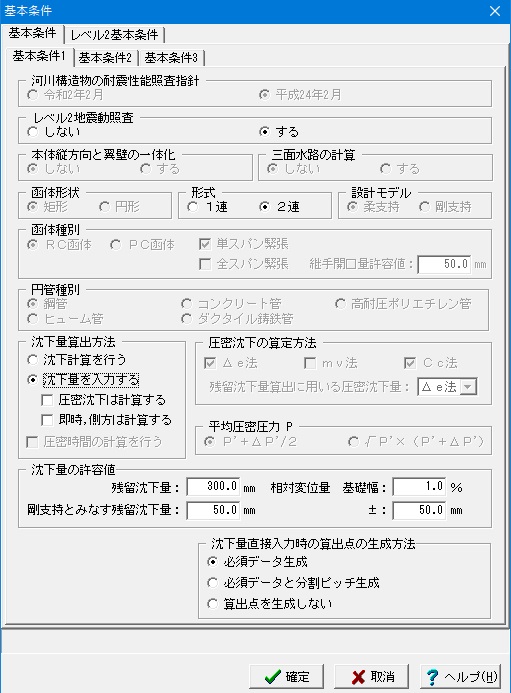Click the ± 50.0 mm input field

[419, 510]
